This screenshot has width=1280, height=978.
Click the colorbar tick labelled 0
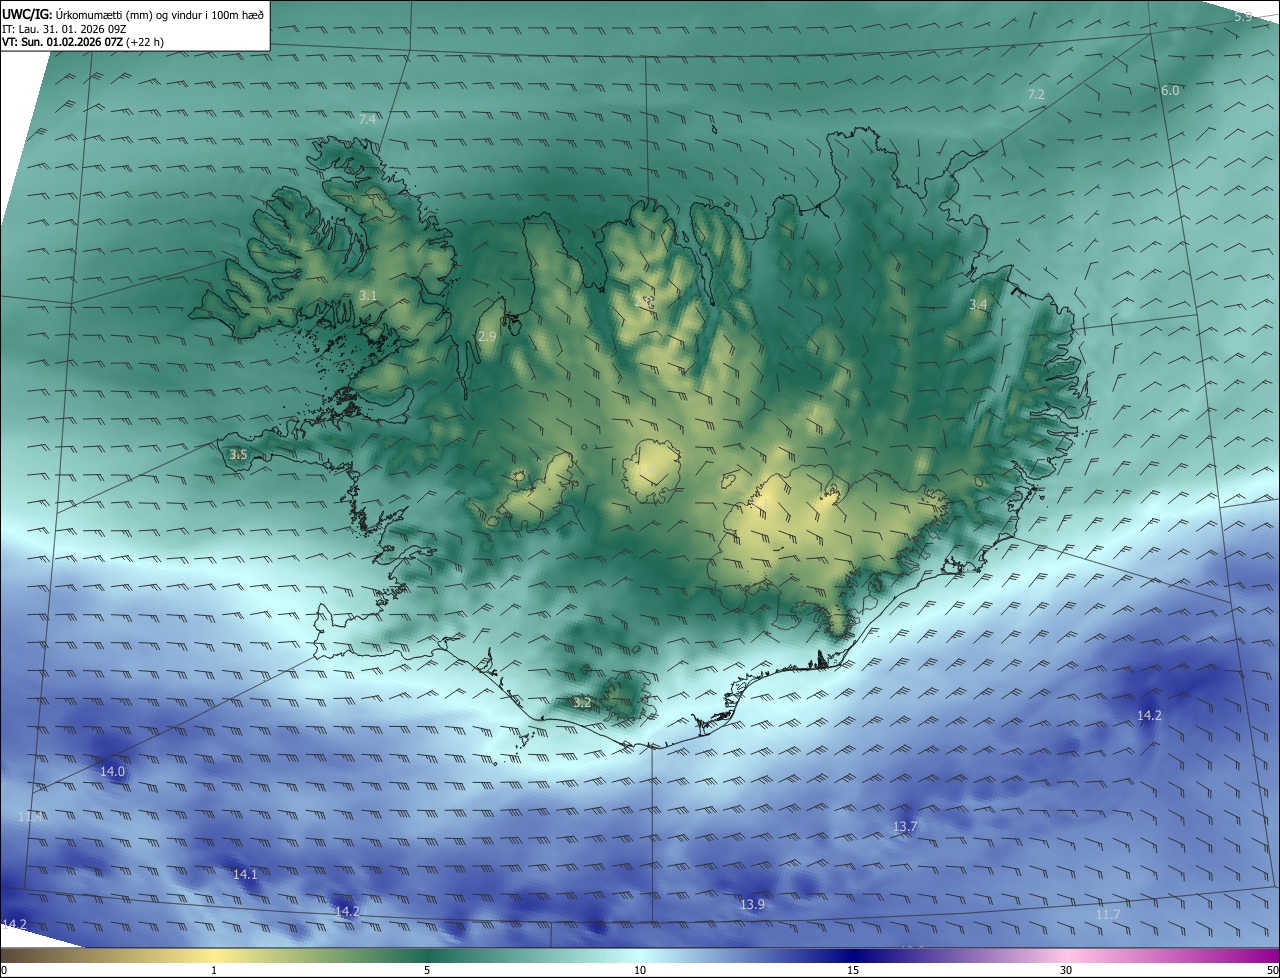(x=3, y=970)
